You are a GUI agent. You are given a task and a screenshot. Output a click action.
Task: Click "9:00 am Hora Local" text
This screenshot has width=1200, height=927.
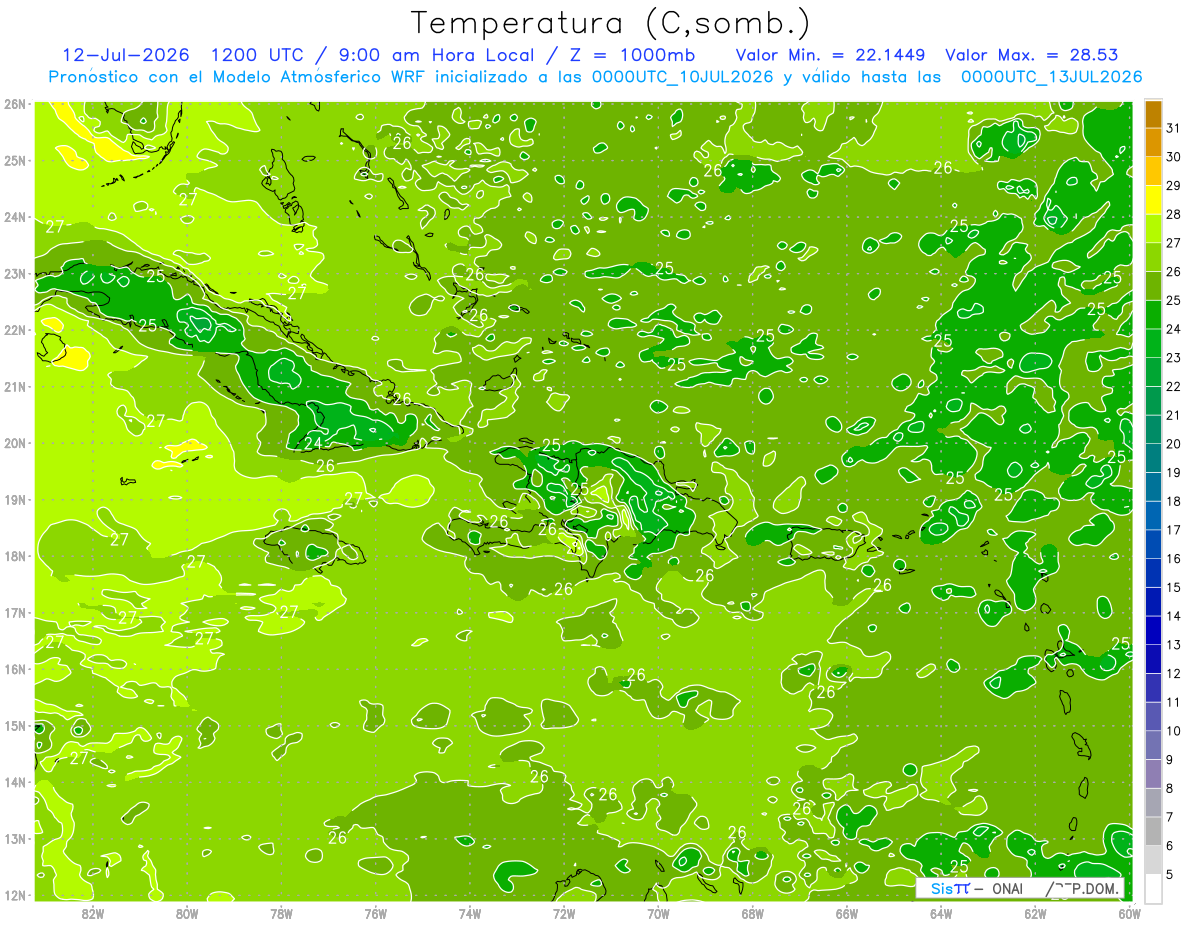click(x=435, y=55)
